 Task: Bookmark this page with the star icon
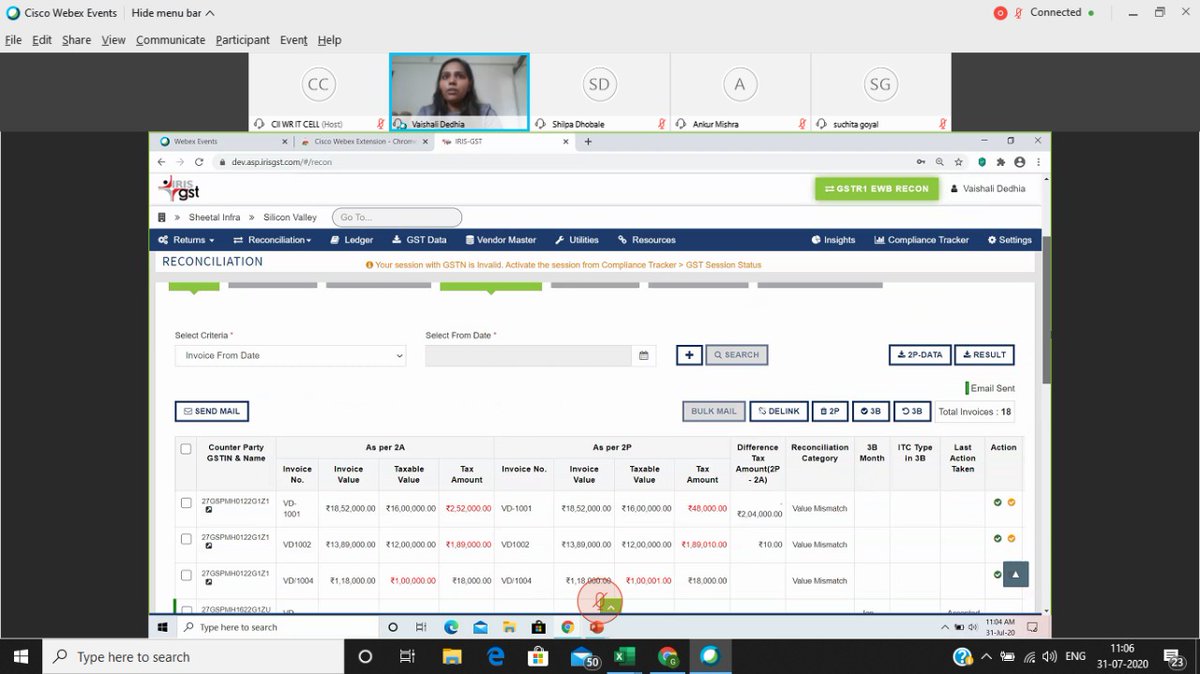point(958,161)
